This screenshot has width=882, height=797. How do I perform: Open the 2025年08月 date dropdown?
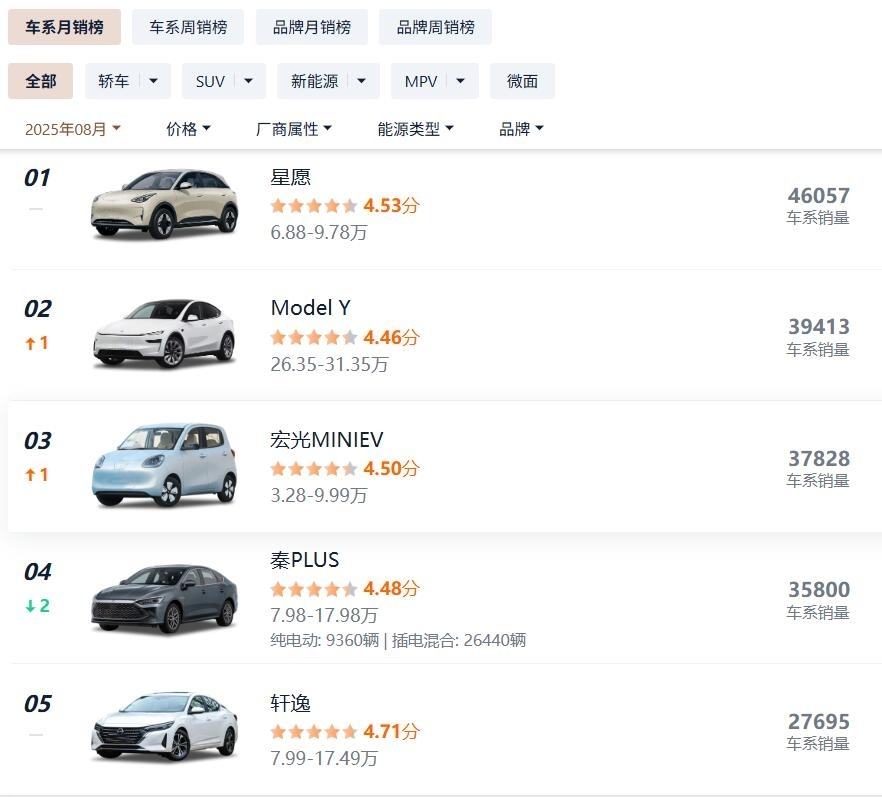[x=73, y=129]
